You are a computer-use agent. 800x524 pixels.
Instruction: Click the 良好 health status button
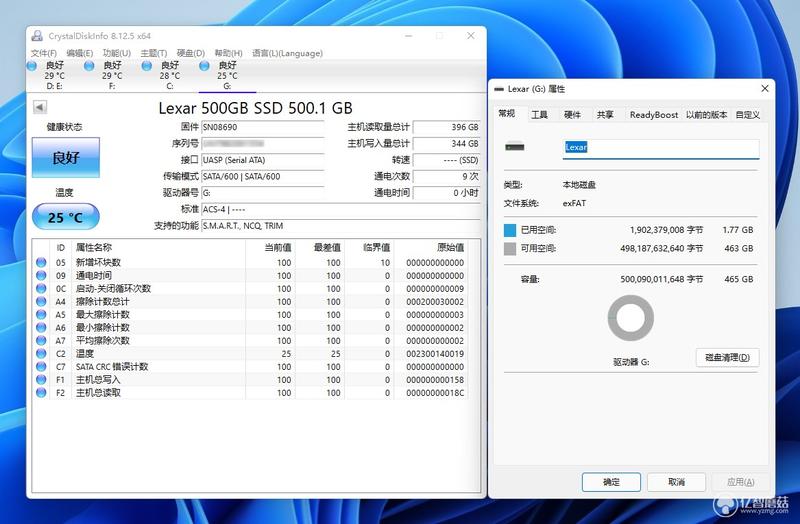pyautogui.click(x=66, y=158)
